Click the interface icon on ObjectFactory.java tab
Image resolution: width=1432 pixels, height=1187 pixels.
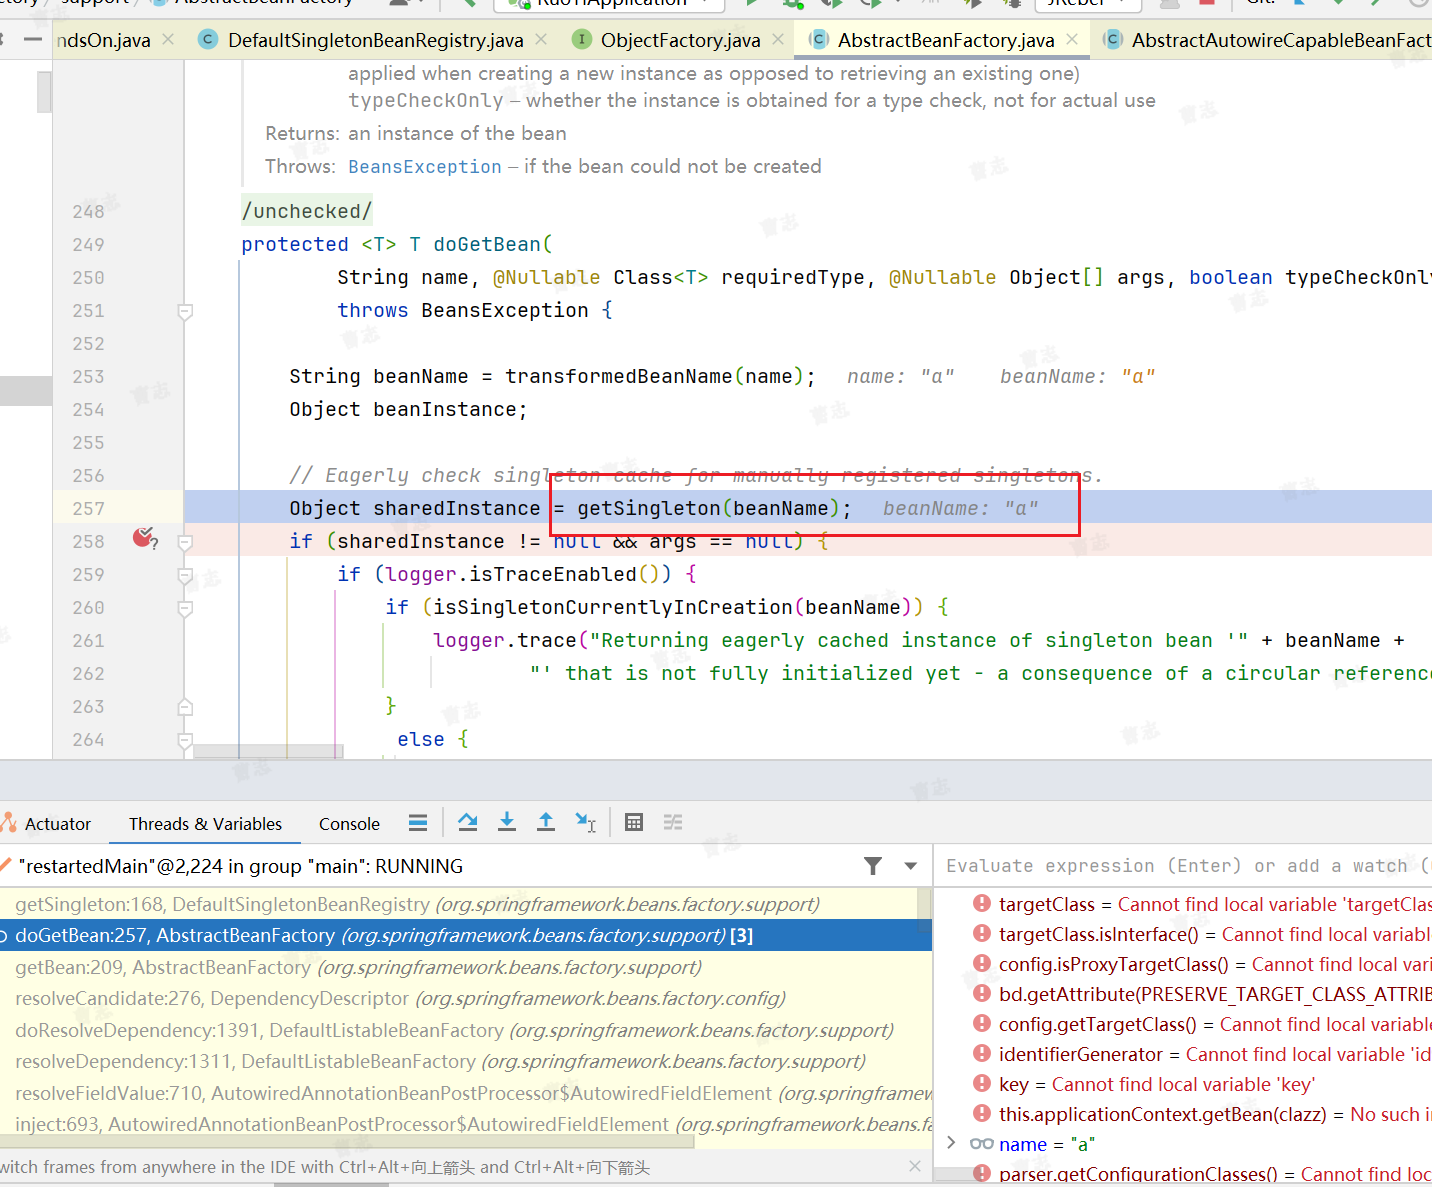[581, 39]
